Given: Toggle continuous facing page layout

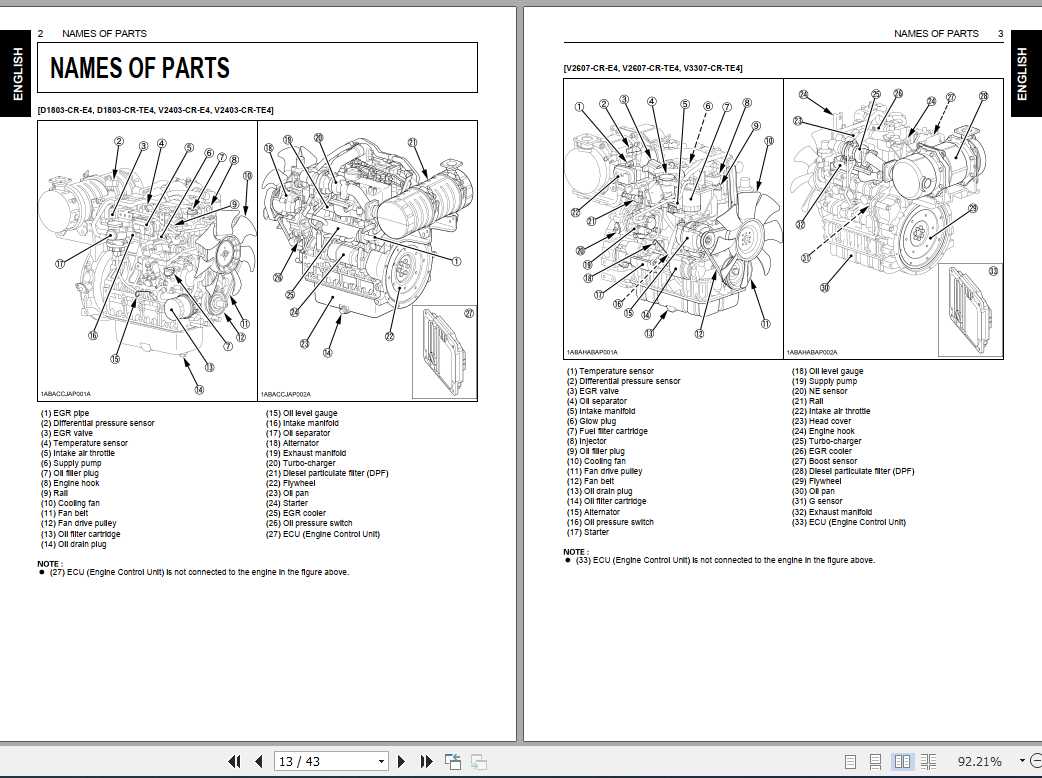Looking at the screenshot, I should point(929,761).
